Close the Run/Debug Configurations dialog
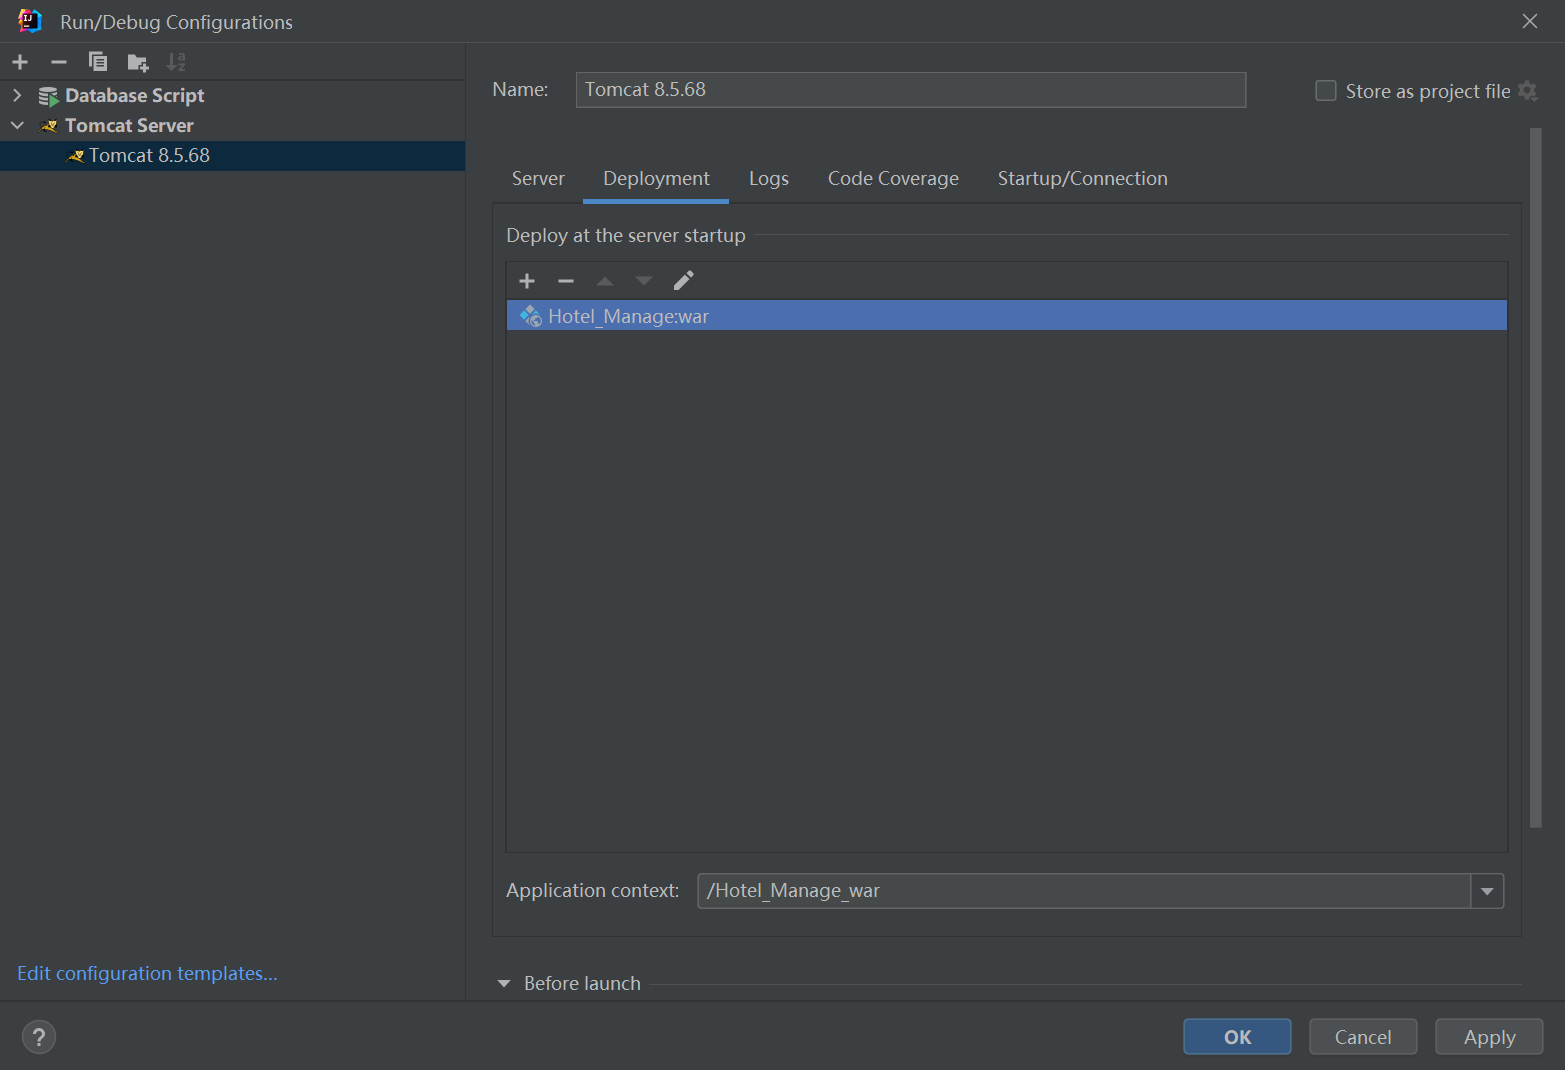 [1530, 21]
